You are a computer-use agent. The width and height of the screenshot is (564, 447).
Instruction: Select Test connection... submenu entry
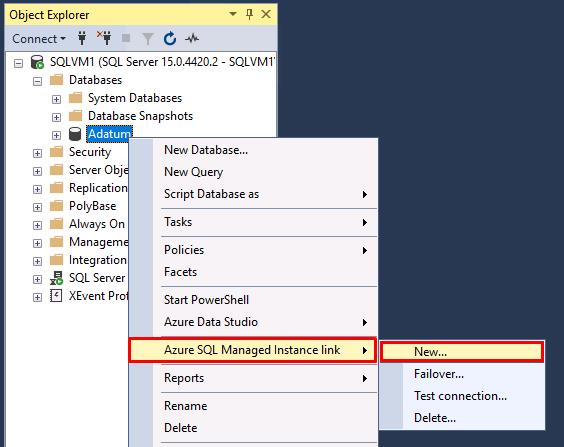pyautogui.click(x=460, y=396)
